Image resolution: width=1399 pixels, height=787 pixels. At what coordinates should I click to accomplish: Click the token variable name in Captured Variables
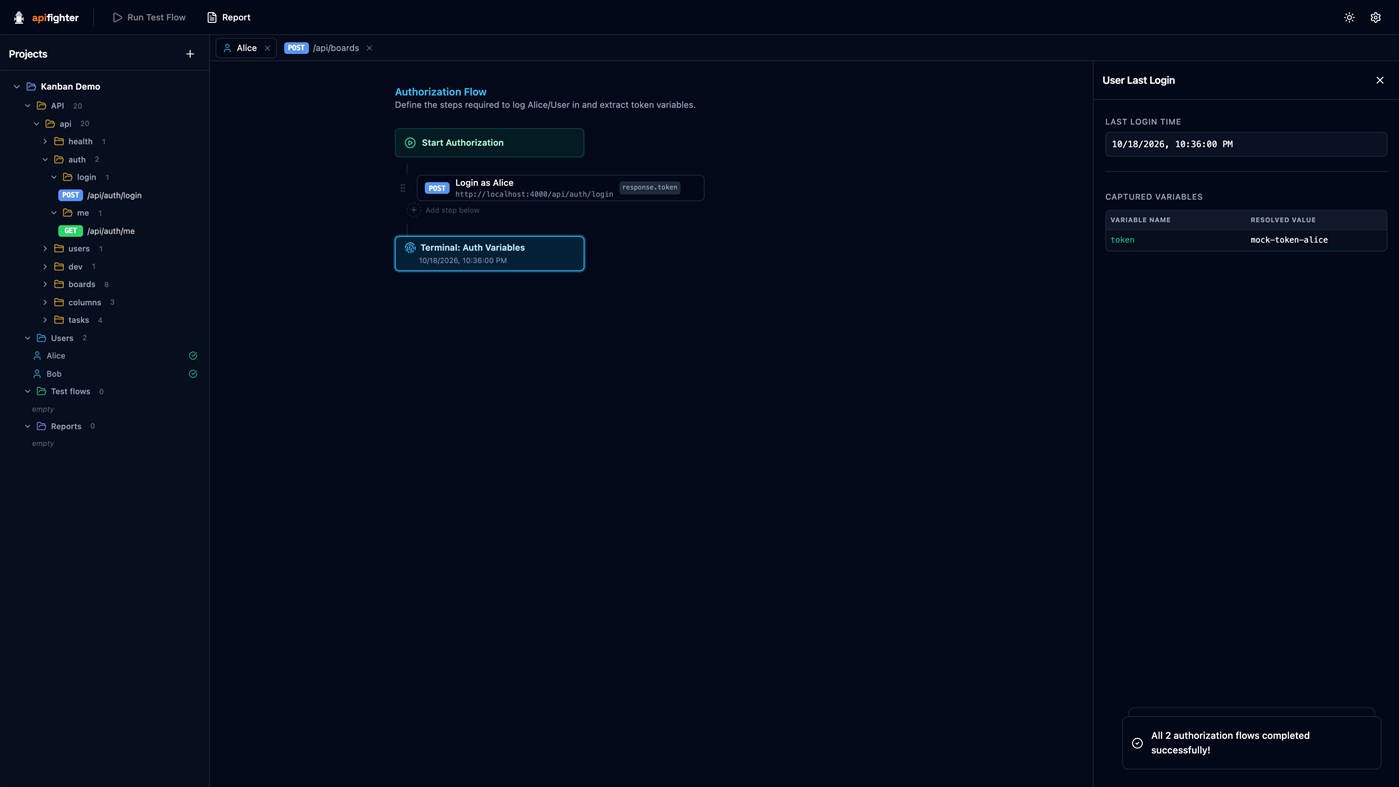tap(1122, 240)
